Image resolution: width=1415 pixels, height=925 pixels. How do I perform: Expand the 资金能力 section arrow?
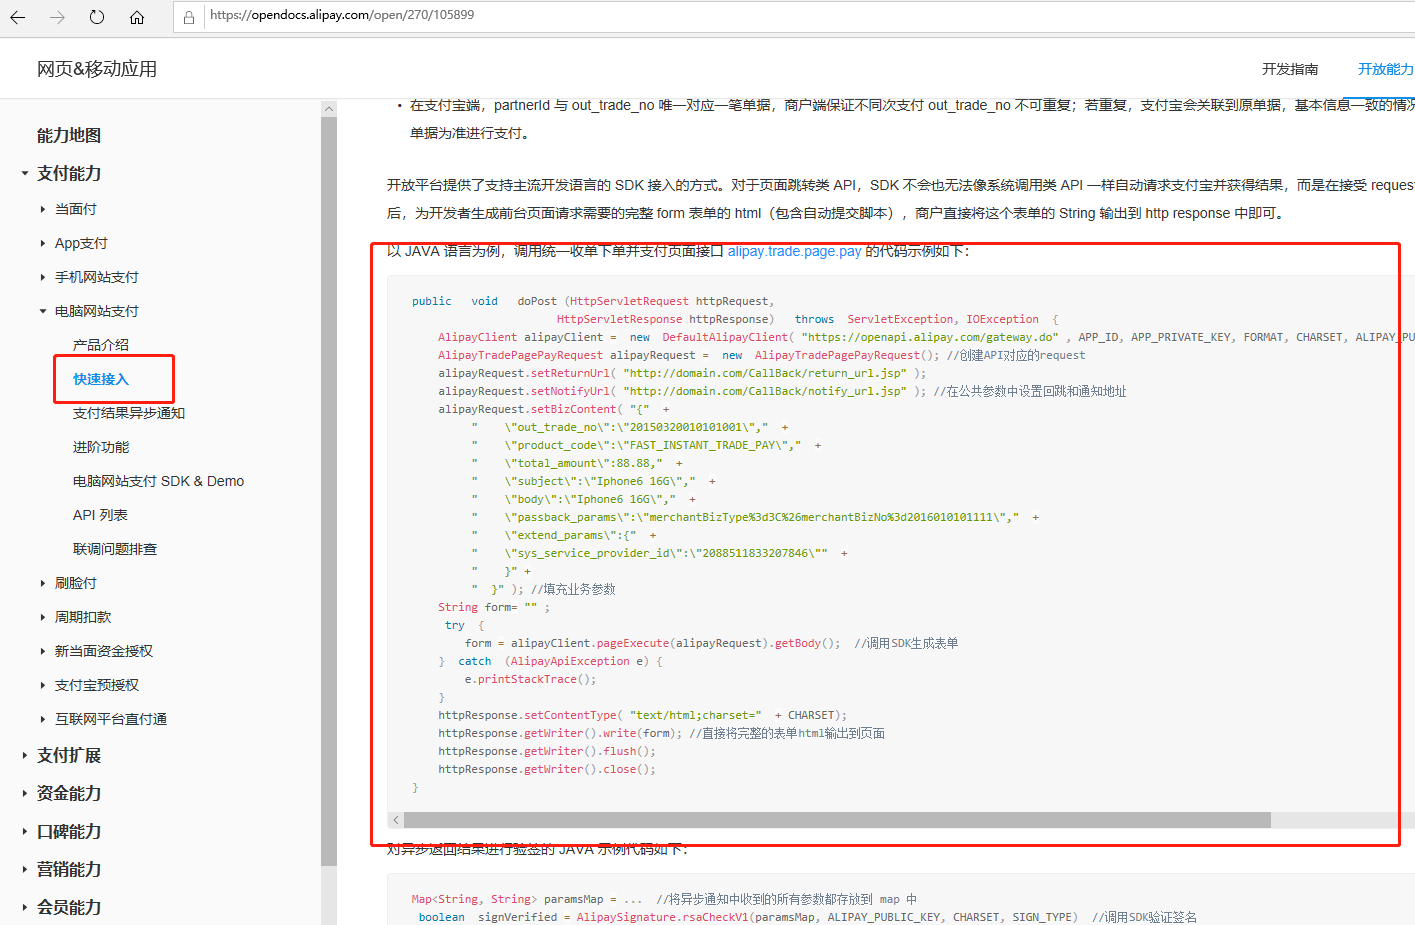pyautogui.click(x=25, y=793)
